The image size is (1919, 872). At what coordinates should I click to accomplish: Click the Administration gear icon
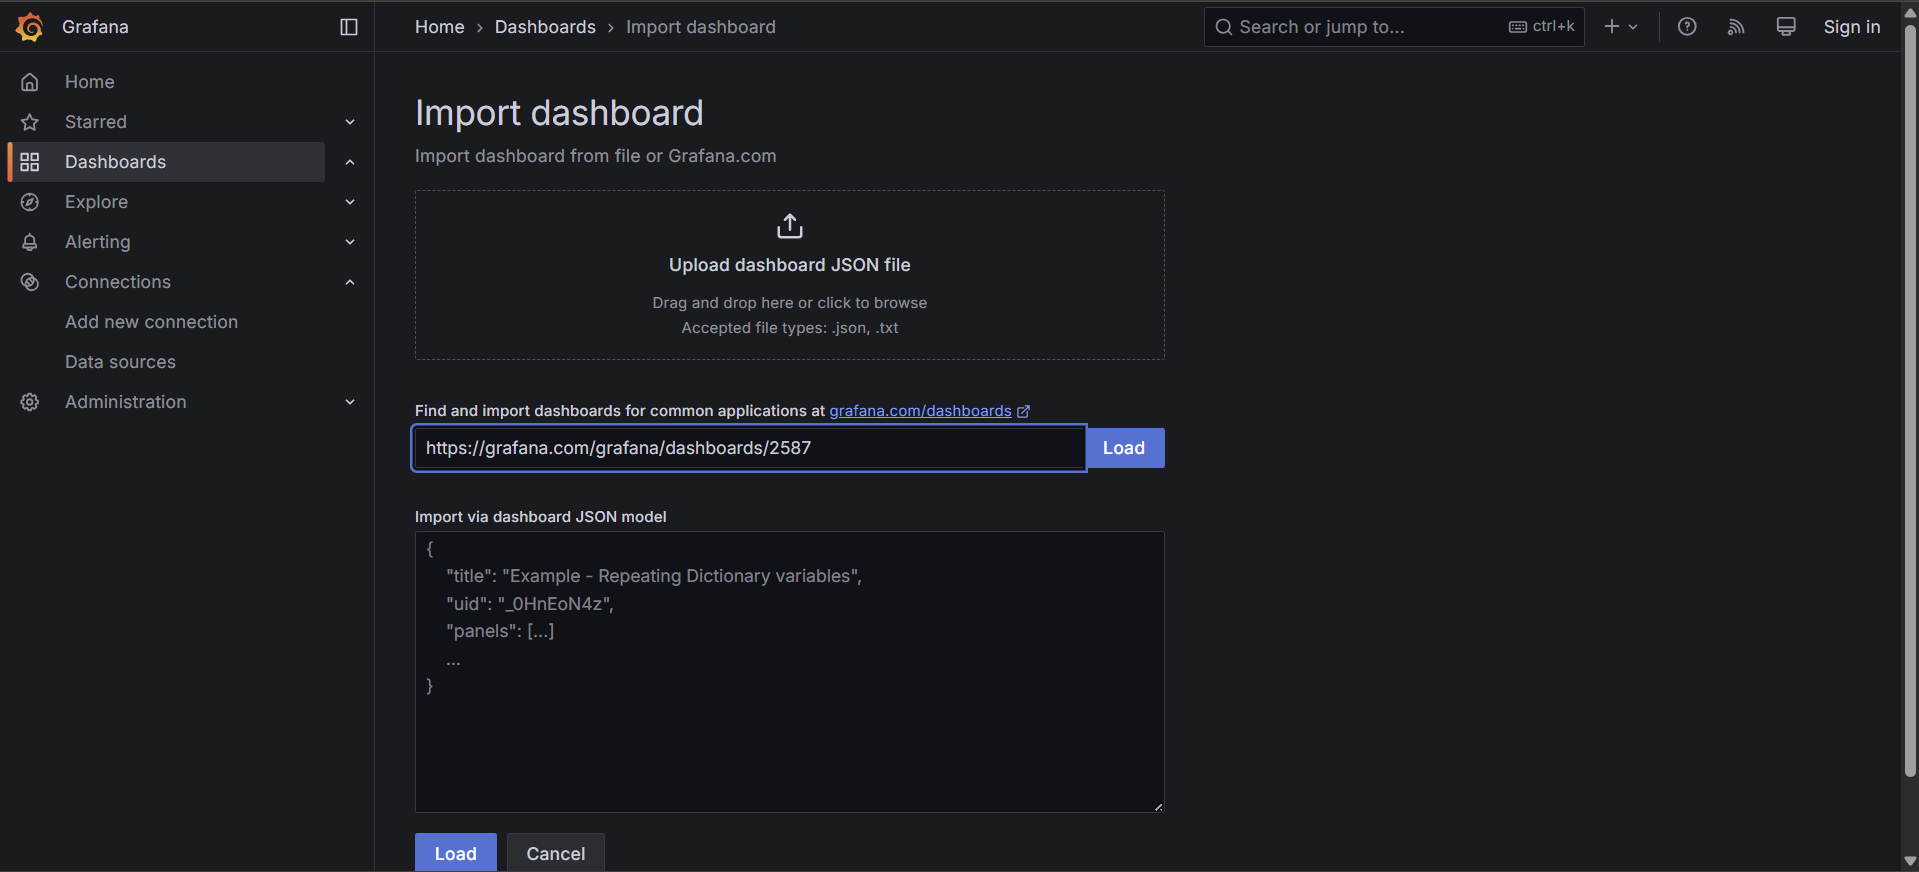[x=30, y=402]
